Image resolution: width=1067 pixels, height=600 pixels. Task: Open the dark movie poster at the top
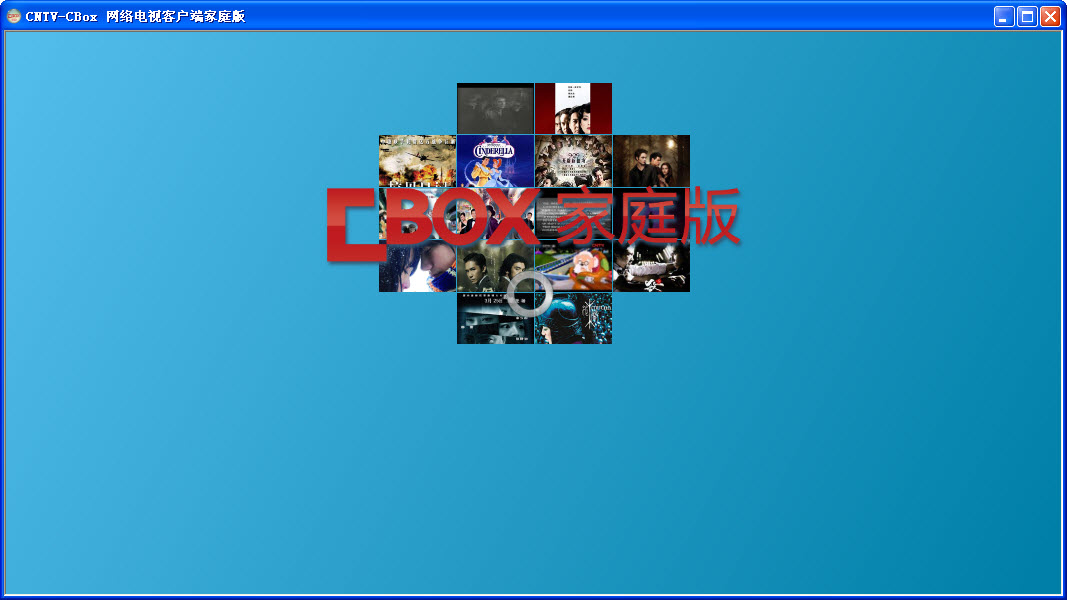[494, 108]
